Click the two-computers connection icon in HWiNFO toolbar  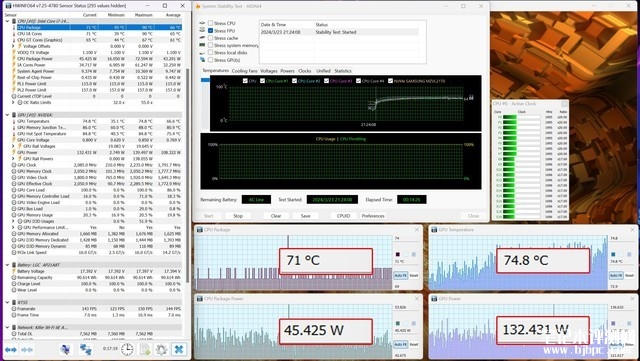pyautogui.click(x=85, y=350)
